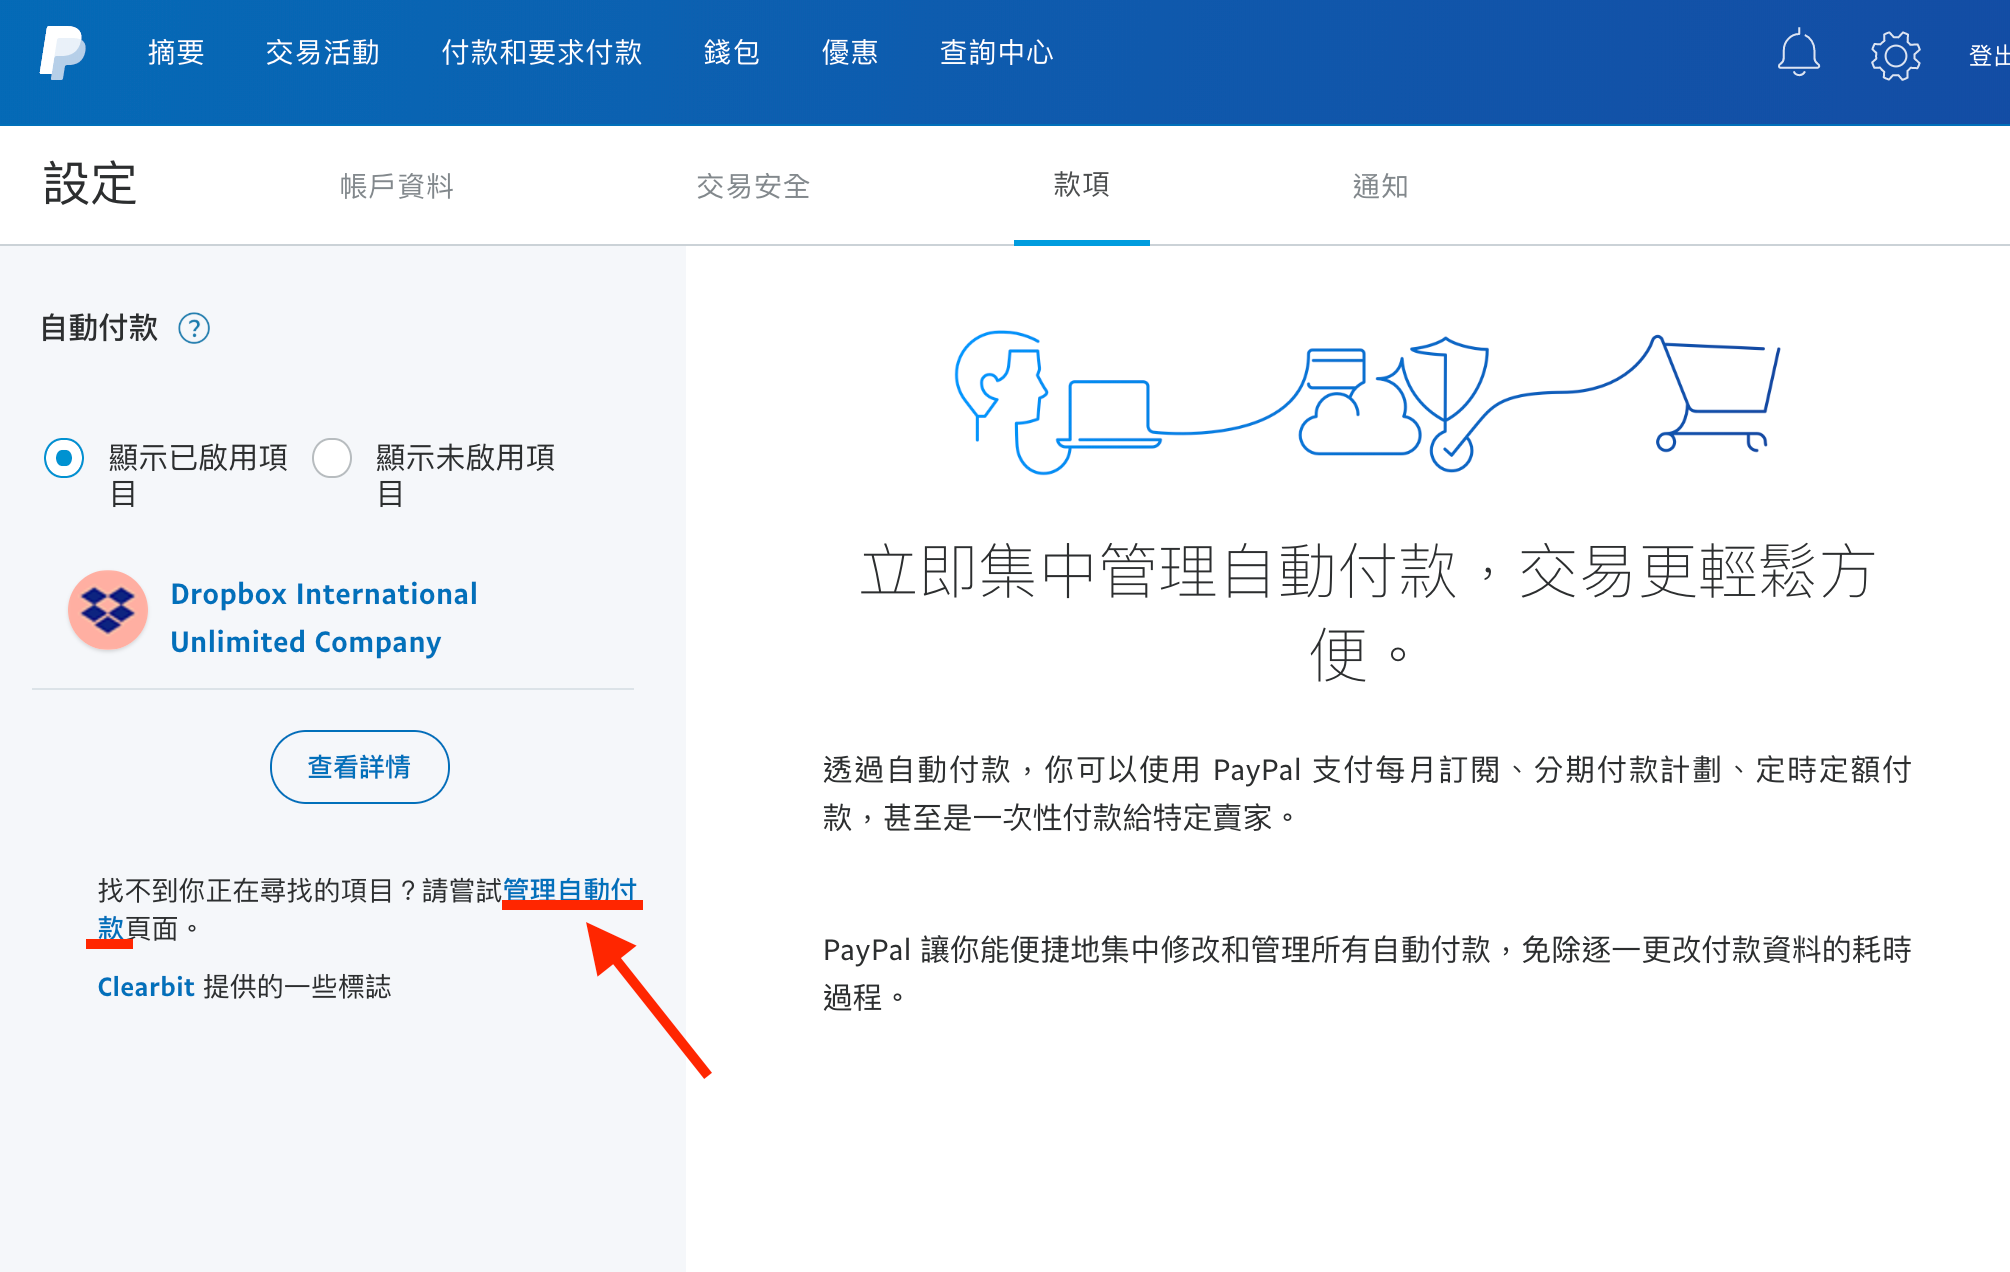This screenshot has height=1272, width=2010.
Task: Open the settings gear icon
Action: tap(1895, 55)
